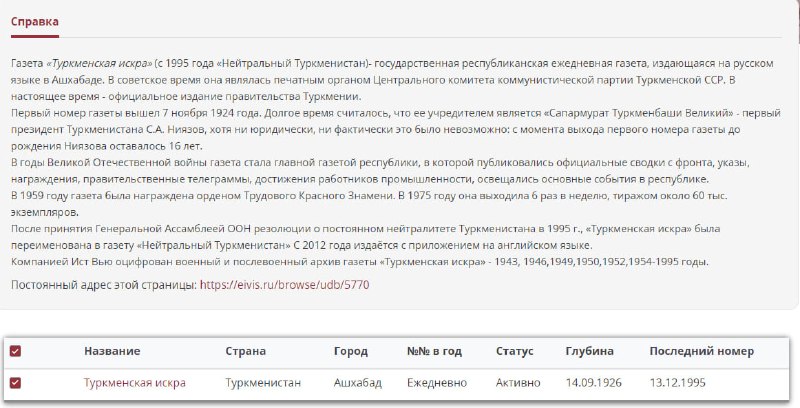Click the Последний номер column header
The height and width of the screenshot is (408, 800).
702,351
